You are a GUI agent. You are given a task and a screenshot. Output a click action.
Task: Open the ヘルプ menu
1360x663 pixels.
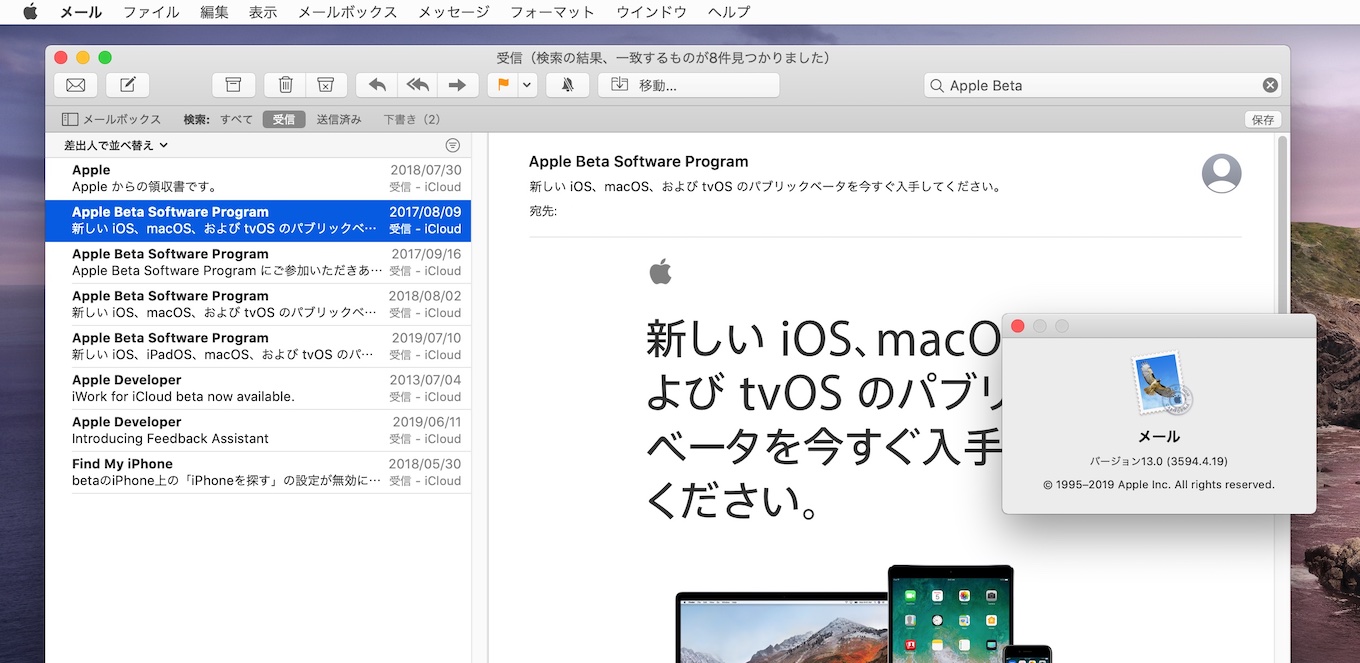point(729,12)
